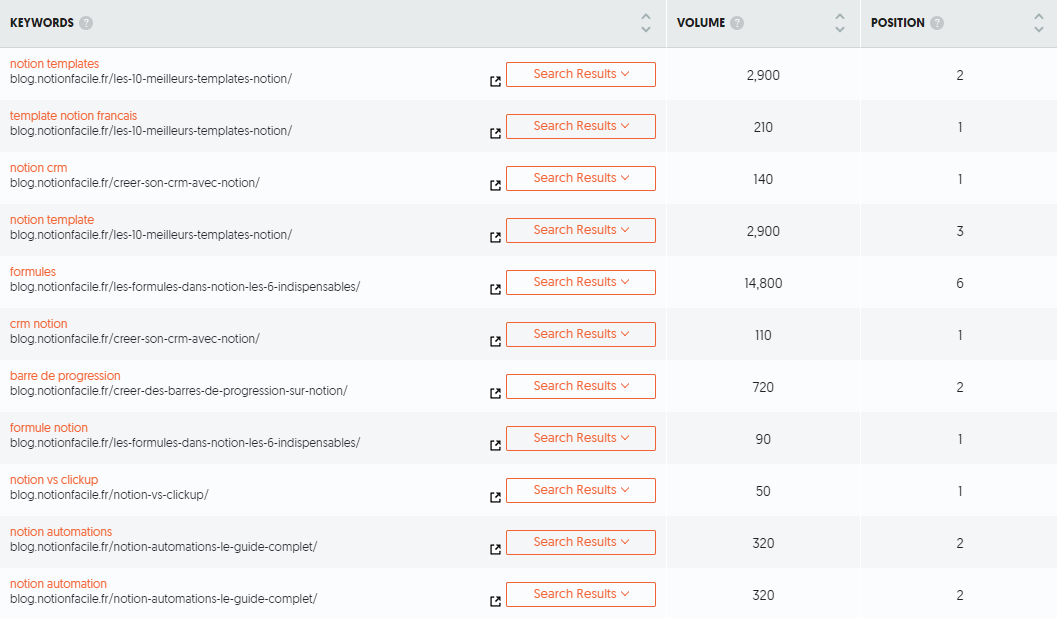Open external link icon in 'notion crm' row
The height and width of the screenshot is (618, 1057).
click(495, 185)
